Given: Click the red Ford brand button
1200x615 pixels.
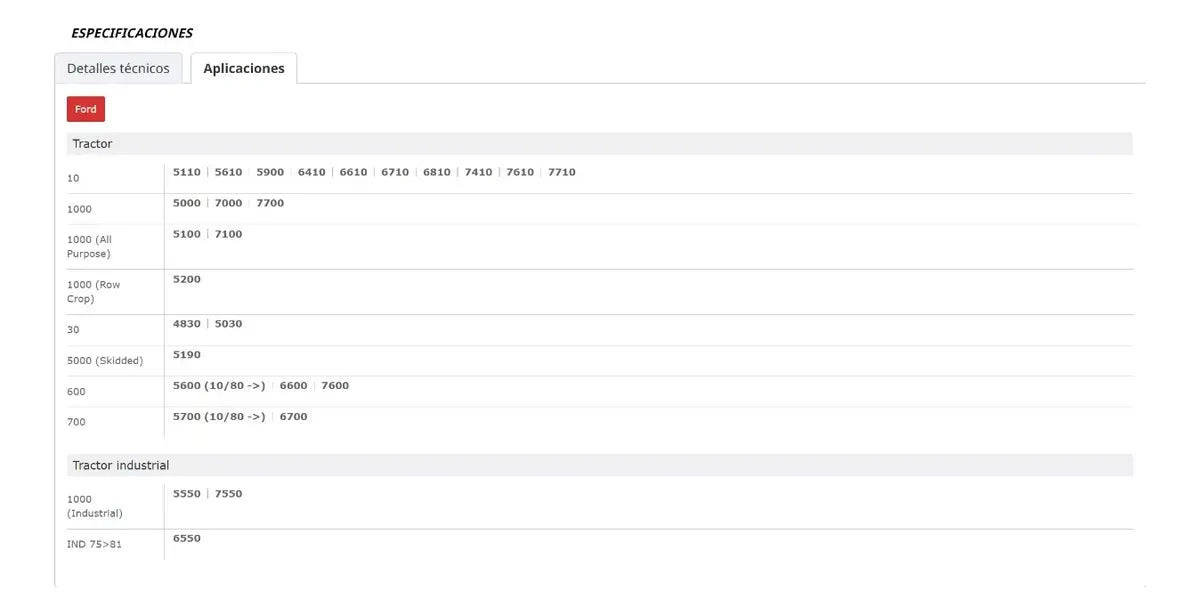Looking at the screenshot, I should tap(86, 109).
